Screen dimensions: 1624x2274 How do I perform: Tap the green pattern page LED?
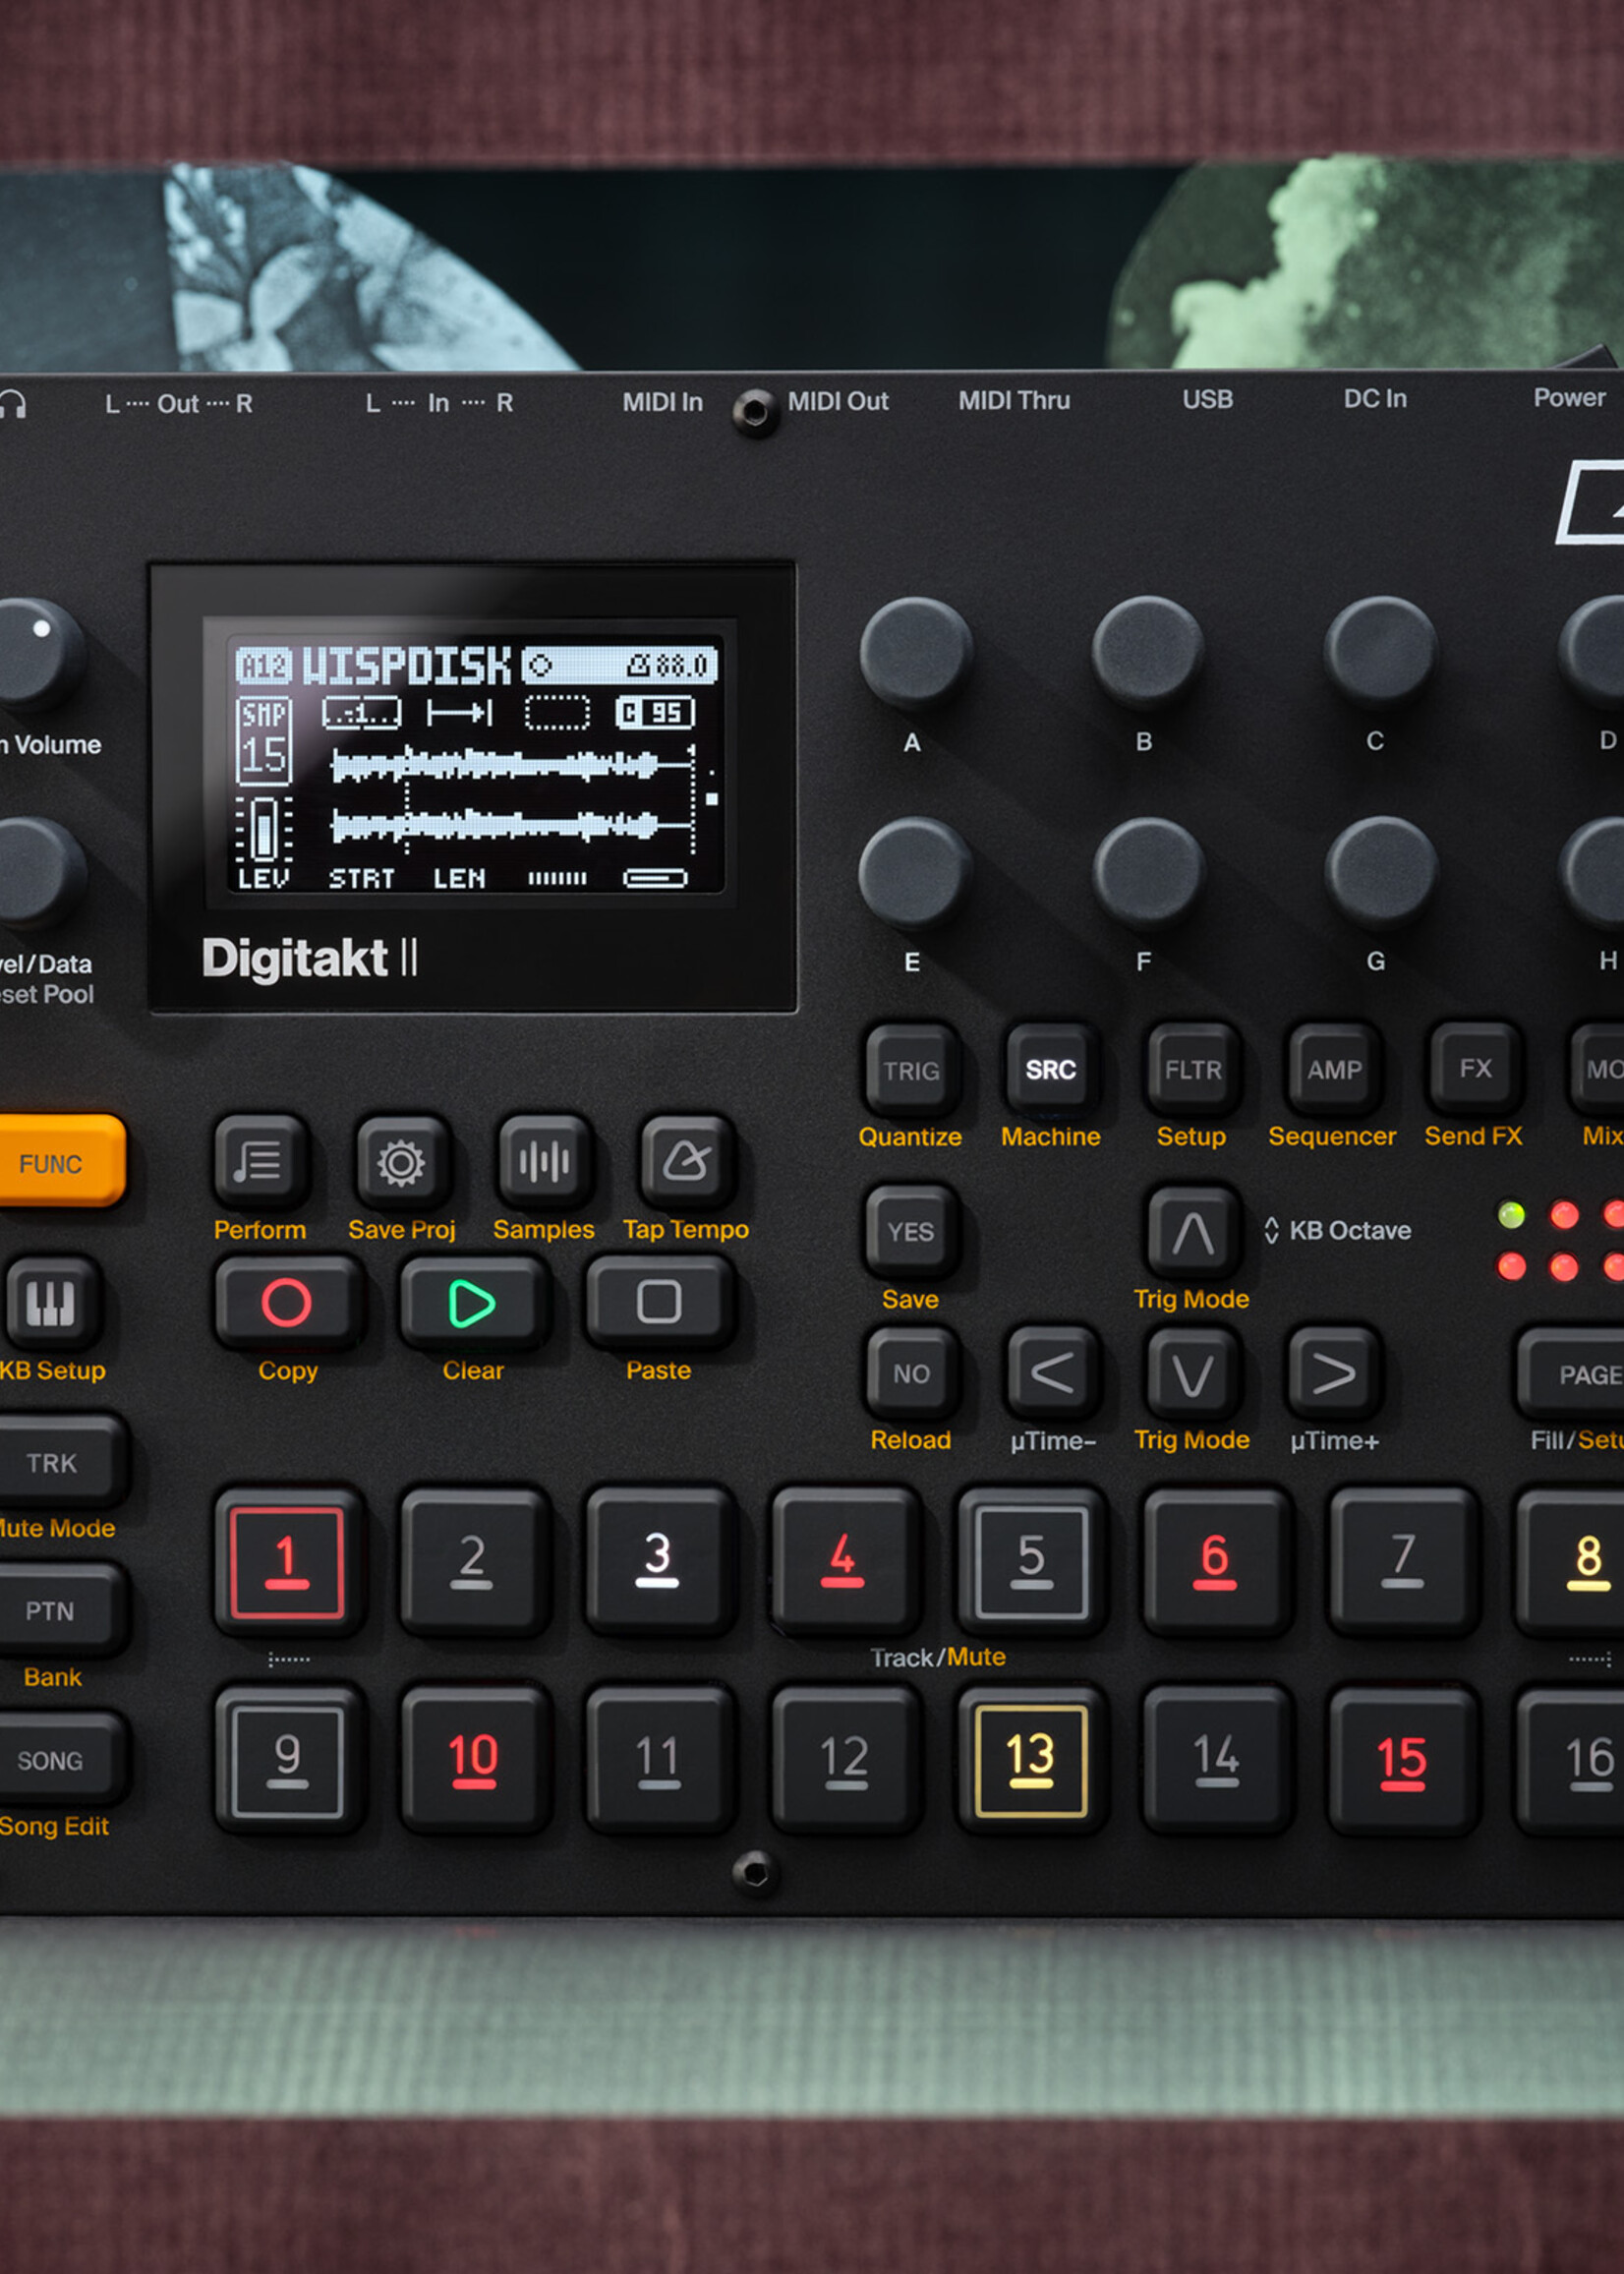click(x=1511, y=1216)
